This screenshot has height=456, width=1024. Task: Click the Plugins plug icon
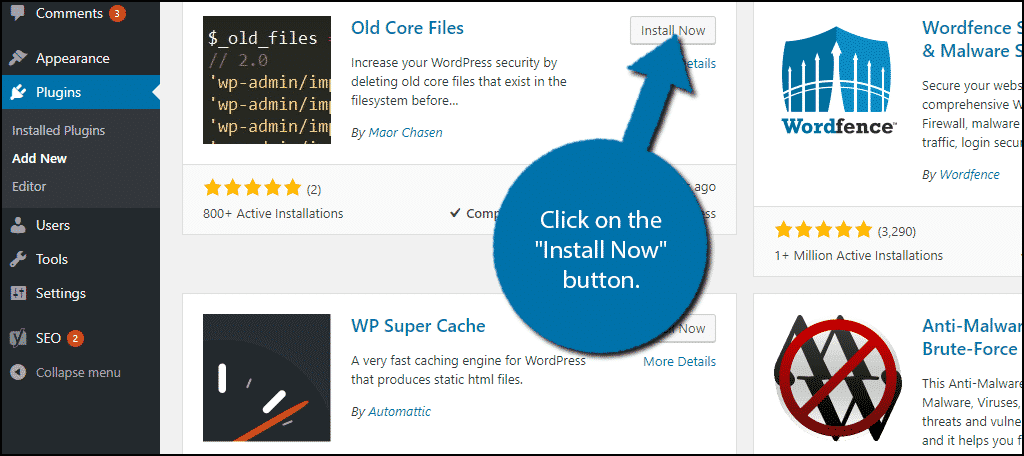coord(18,93)
